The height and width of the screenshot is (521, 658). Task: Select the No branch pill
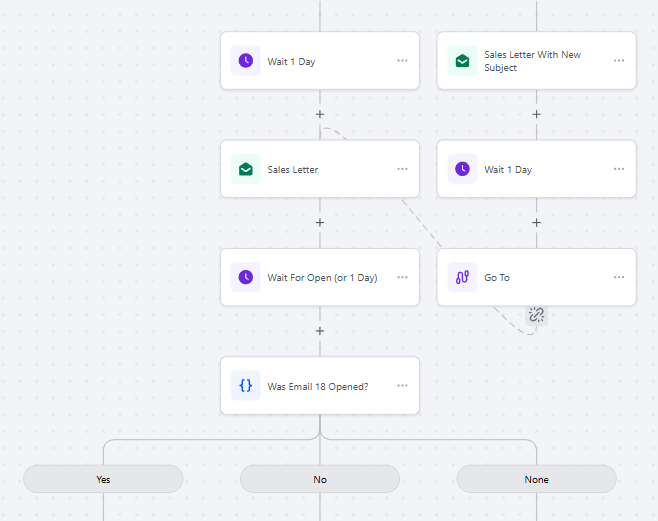(320, 479)
